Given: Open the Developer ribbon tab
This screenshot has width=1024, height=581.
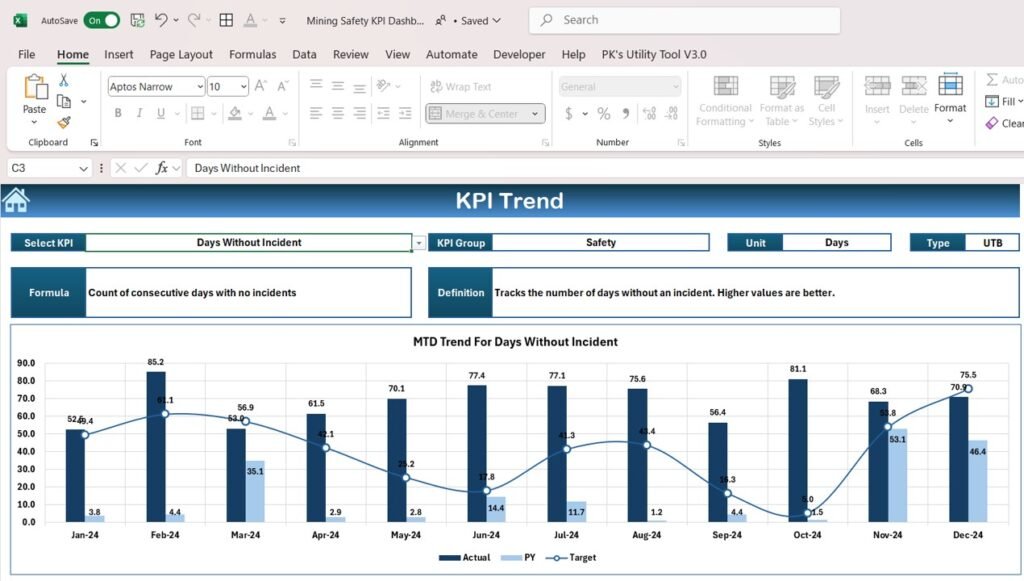Looking at the screenshot, I should [519, 54].
